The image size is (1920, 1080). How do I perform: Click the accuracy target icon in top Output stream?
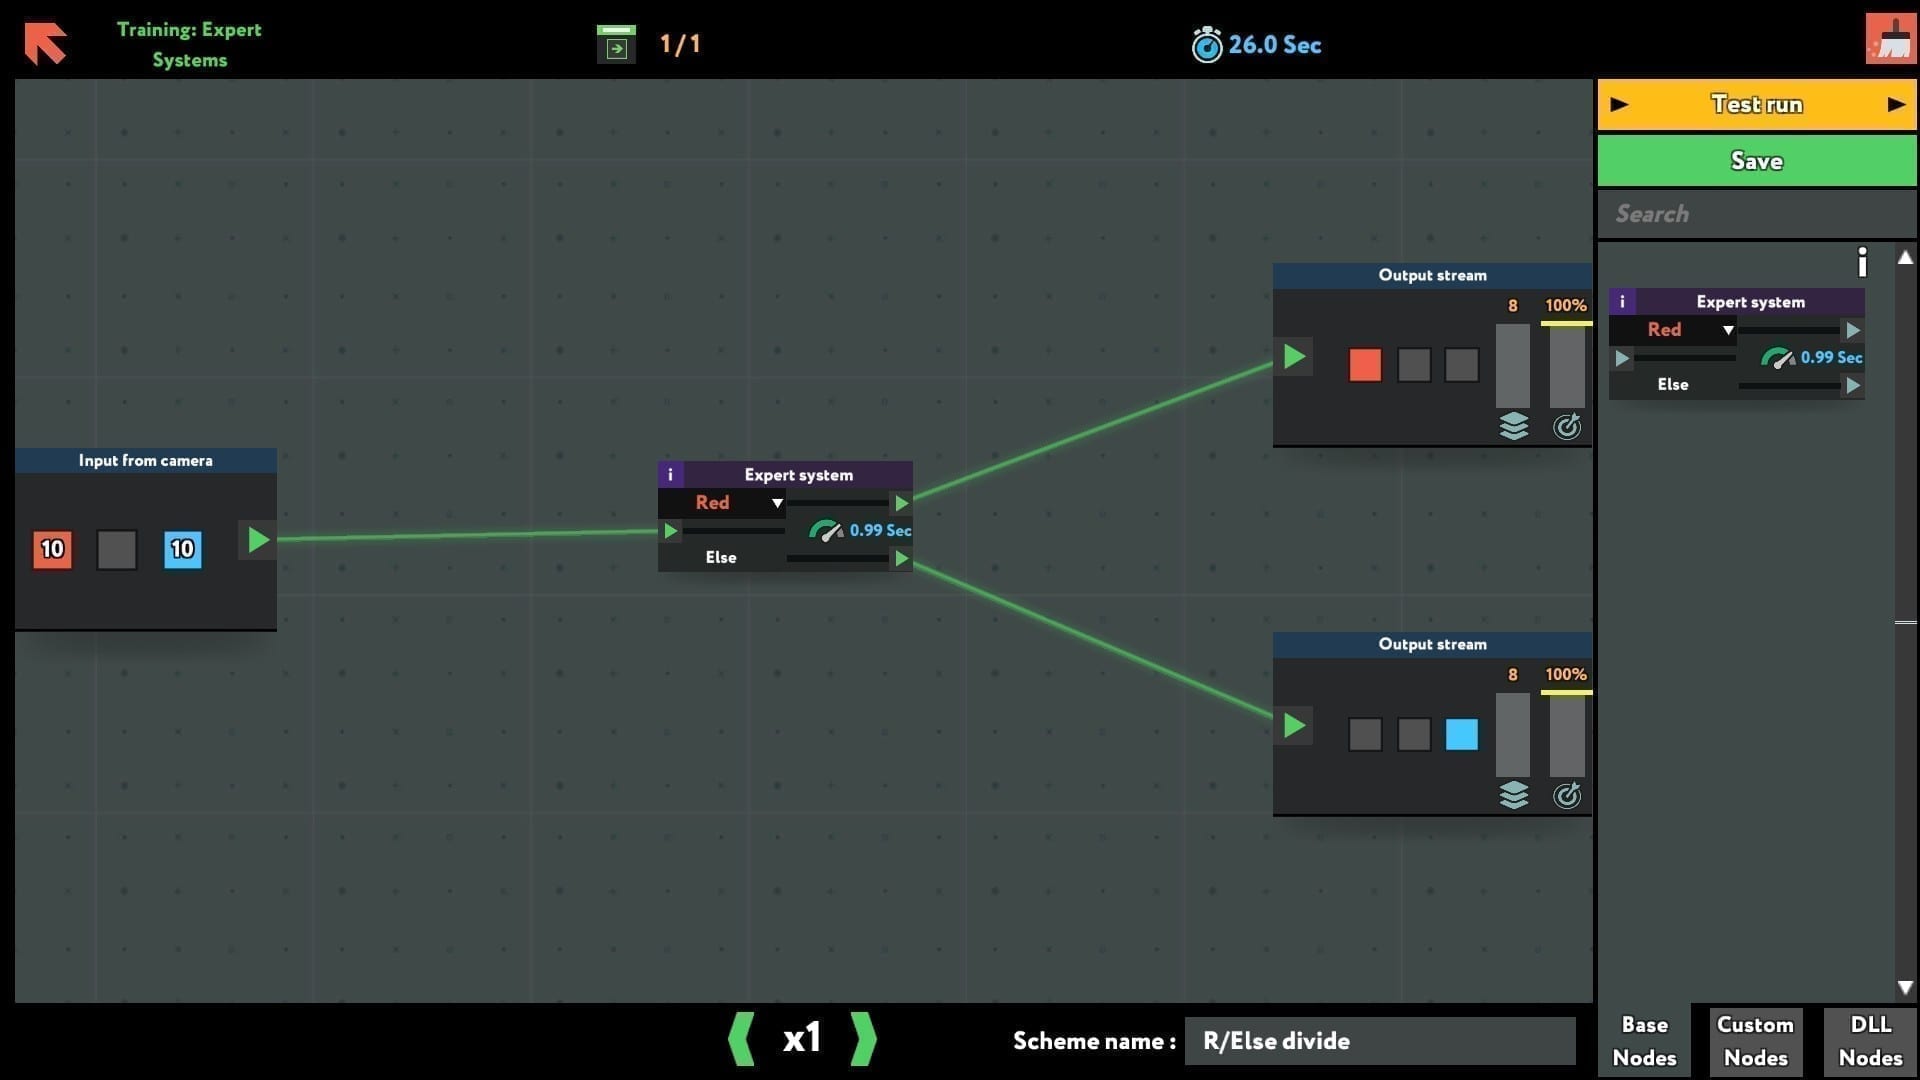1567,426
